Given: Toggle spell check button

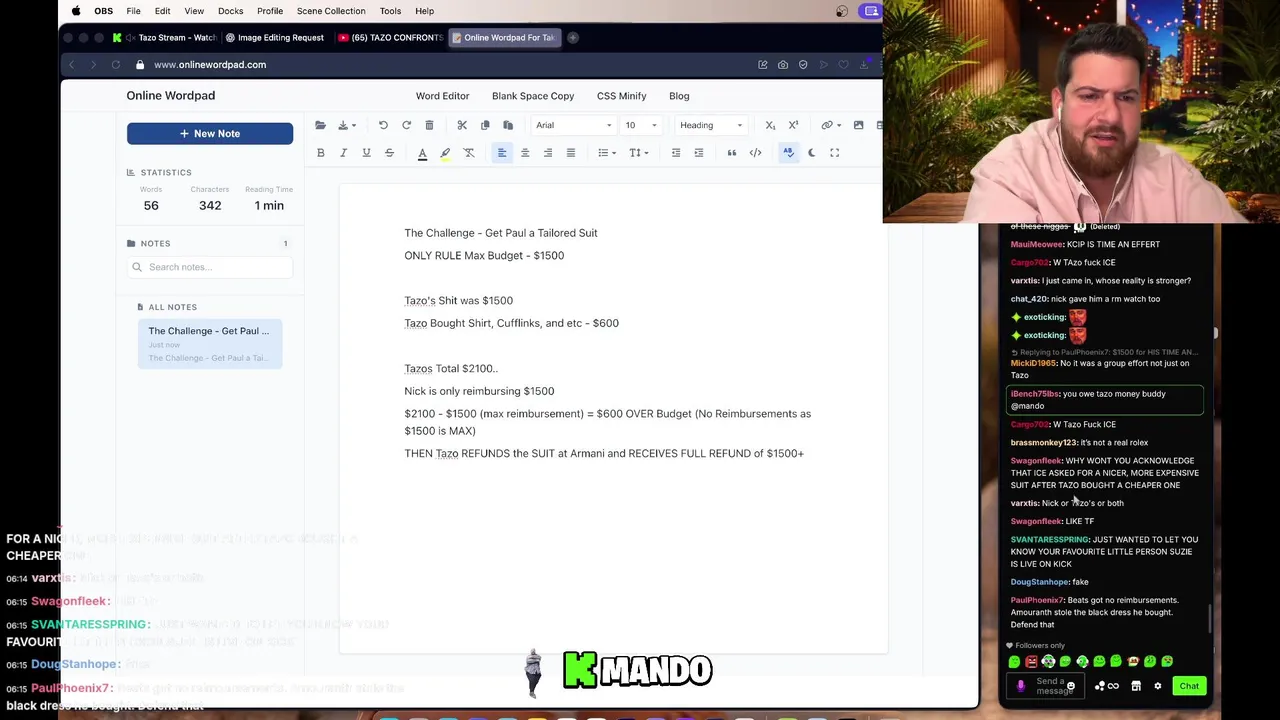Looking at the screenshot, I should (x=788, y=153).
